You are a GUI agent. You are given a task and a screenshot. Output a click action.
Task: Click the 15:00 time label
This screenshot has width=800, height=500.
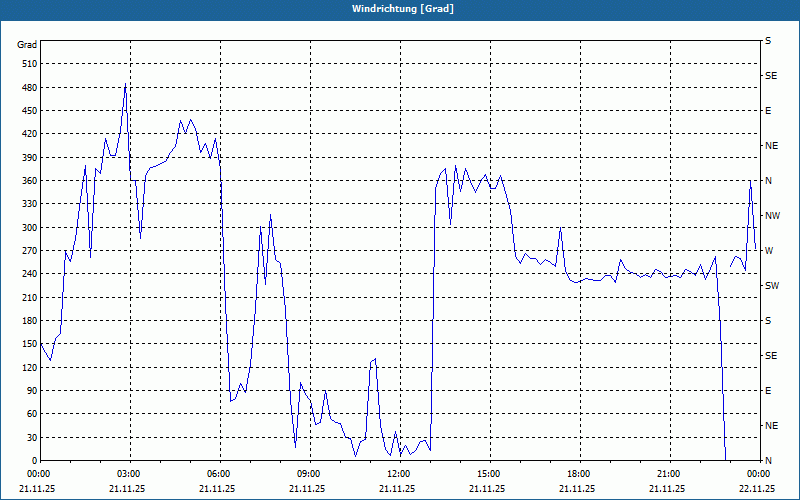[x=488, y=474]
